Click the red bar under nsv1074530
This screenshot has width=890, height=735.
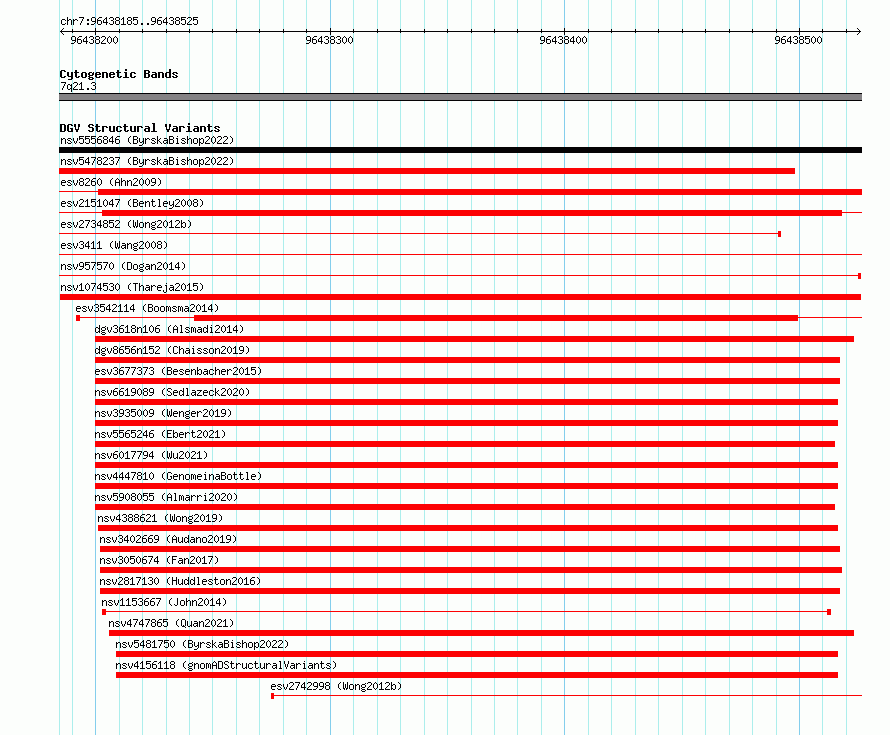pos(460,297)
